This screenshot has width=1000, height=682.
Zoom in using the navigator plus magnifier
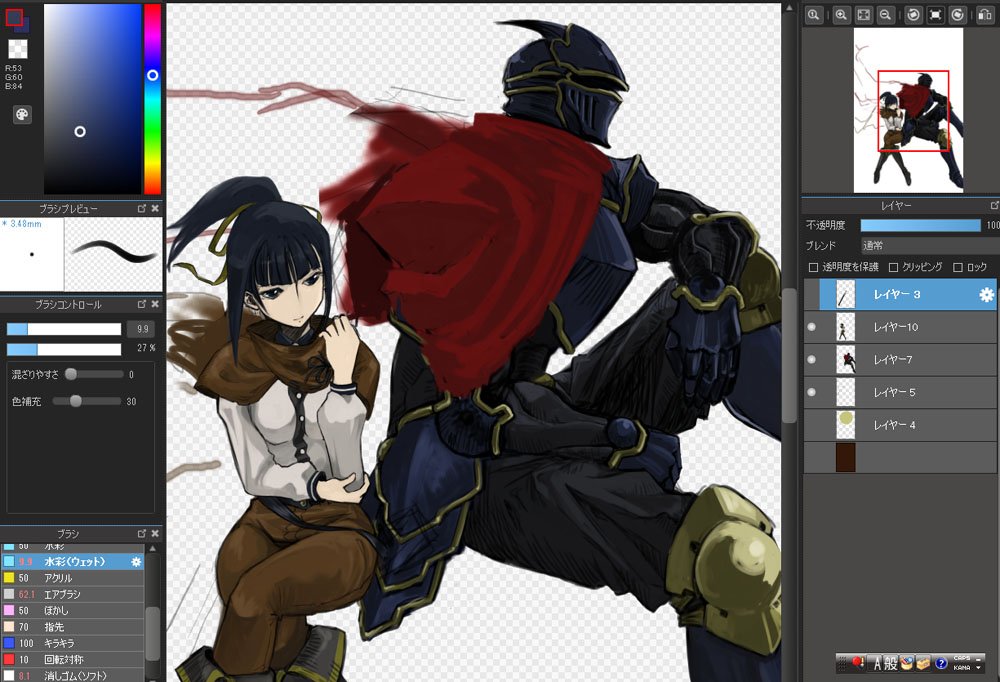tap(841, 15)
